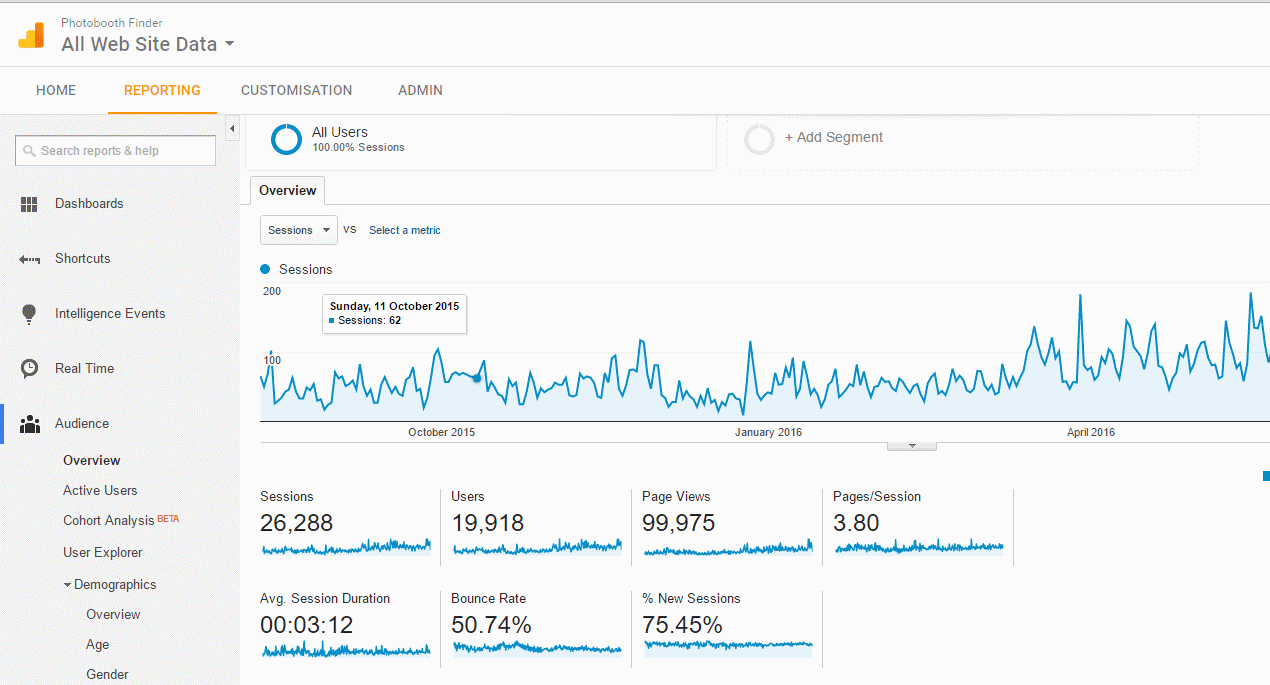The image size is (1270, 685).
Task: Click the 19,918 Users value
Action: [x=488, y=523]
